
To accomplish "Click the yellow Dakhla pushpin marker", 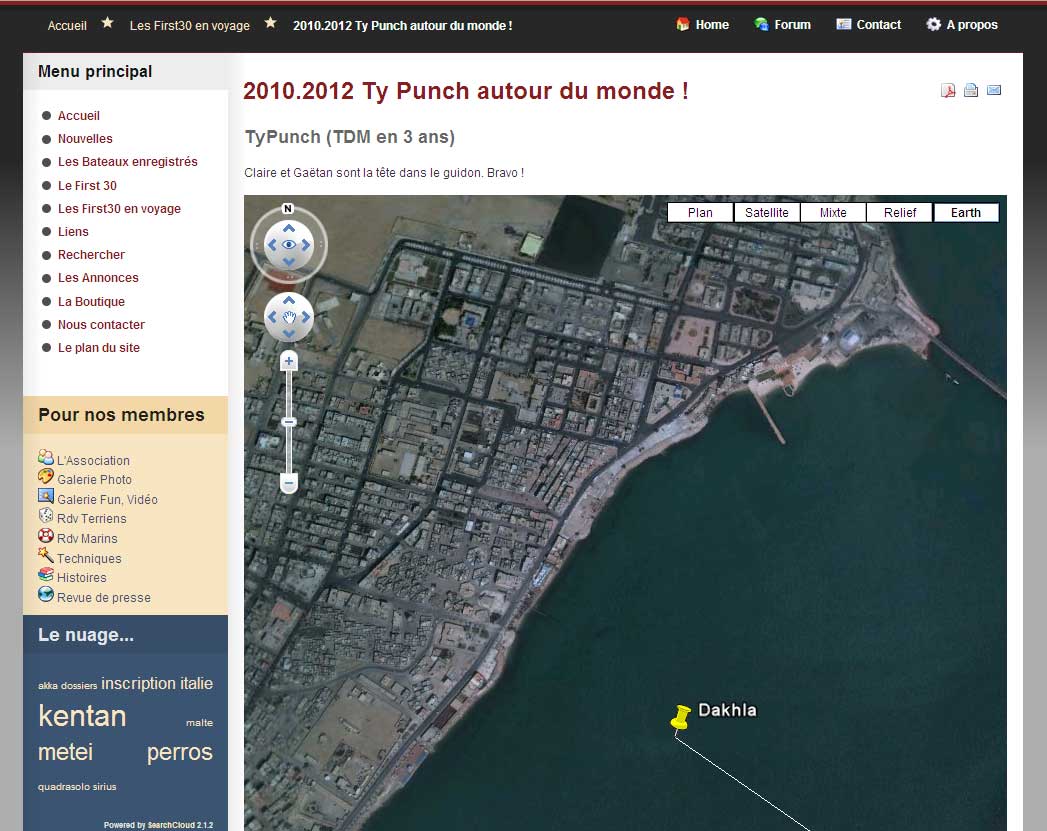I will [681, 717].
